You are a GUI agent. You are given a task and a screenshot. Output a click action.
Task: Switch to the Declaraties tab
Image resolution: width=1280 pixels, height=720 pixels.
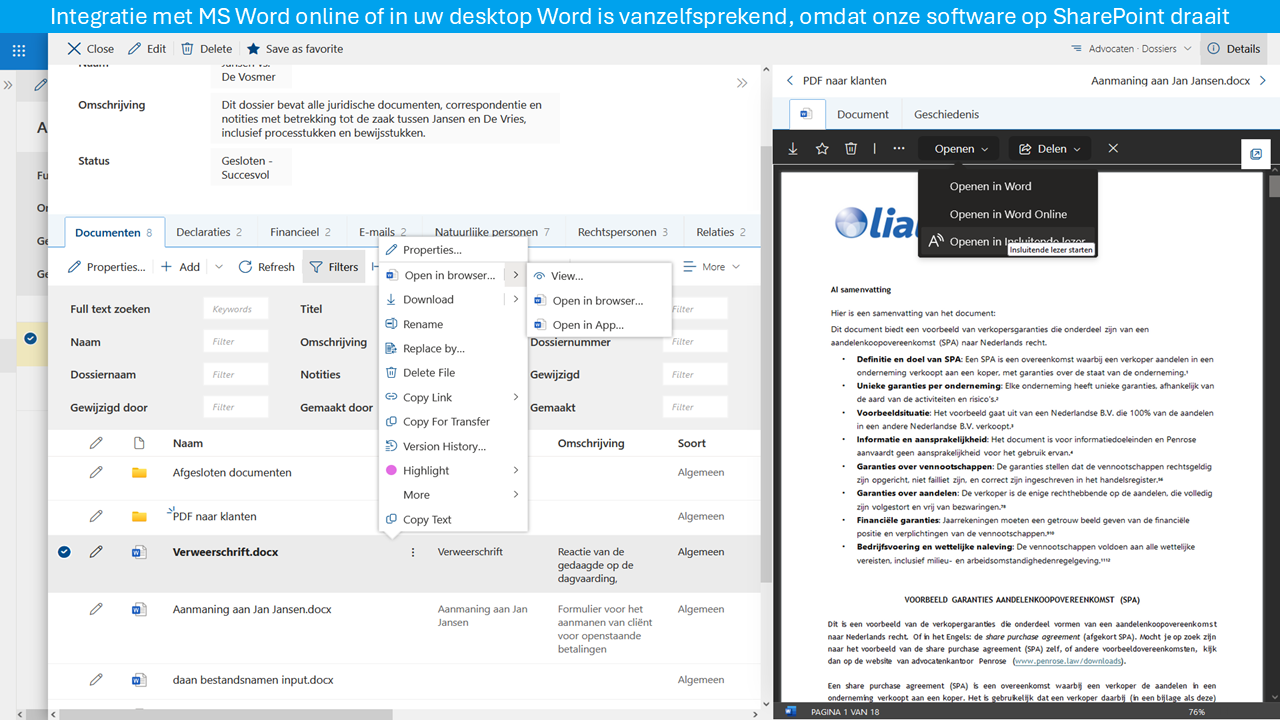[209, 232]
